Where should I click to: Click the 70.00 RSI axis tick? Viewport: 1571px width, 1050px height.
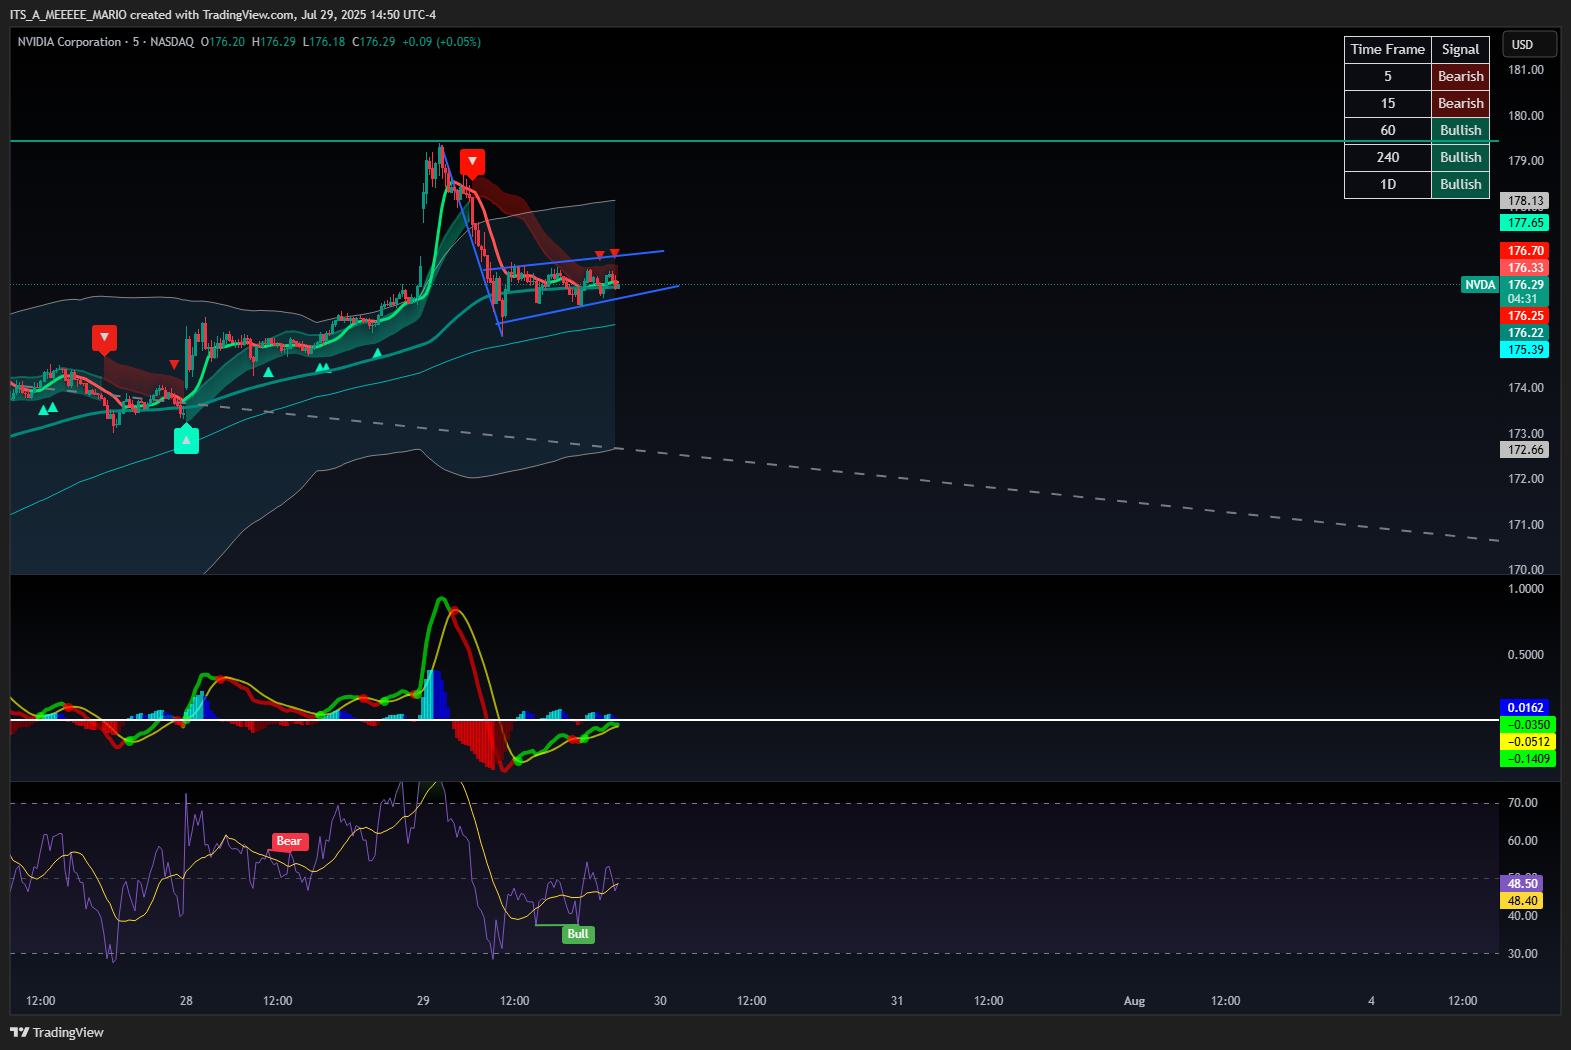pos(1523,803)
